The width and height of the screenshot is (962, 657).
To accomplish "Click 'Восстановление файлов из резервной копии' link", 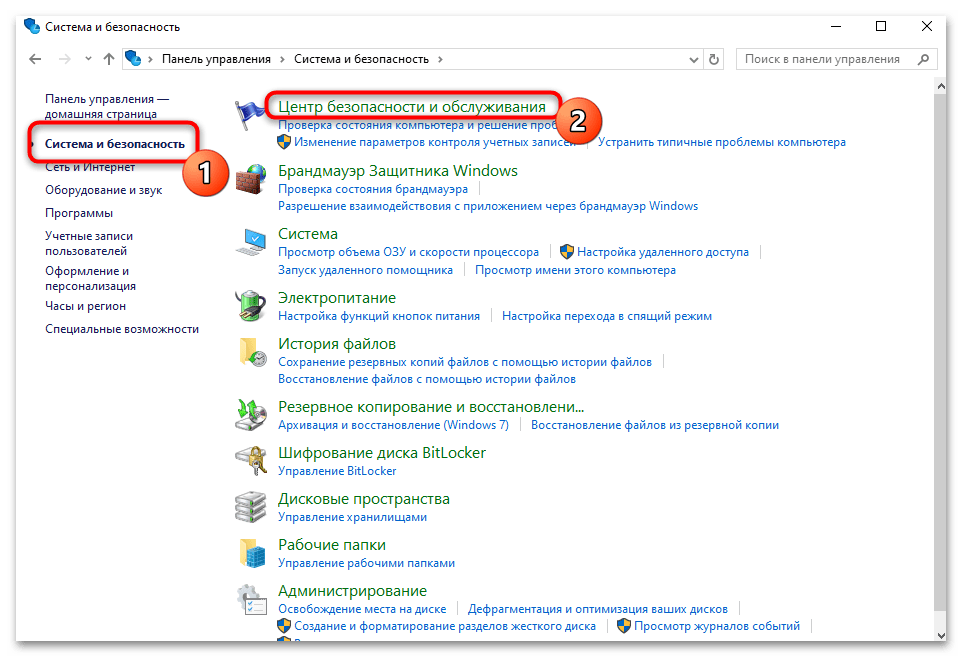I will click(x=655, y=425).
